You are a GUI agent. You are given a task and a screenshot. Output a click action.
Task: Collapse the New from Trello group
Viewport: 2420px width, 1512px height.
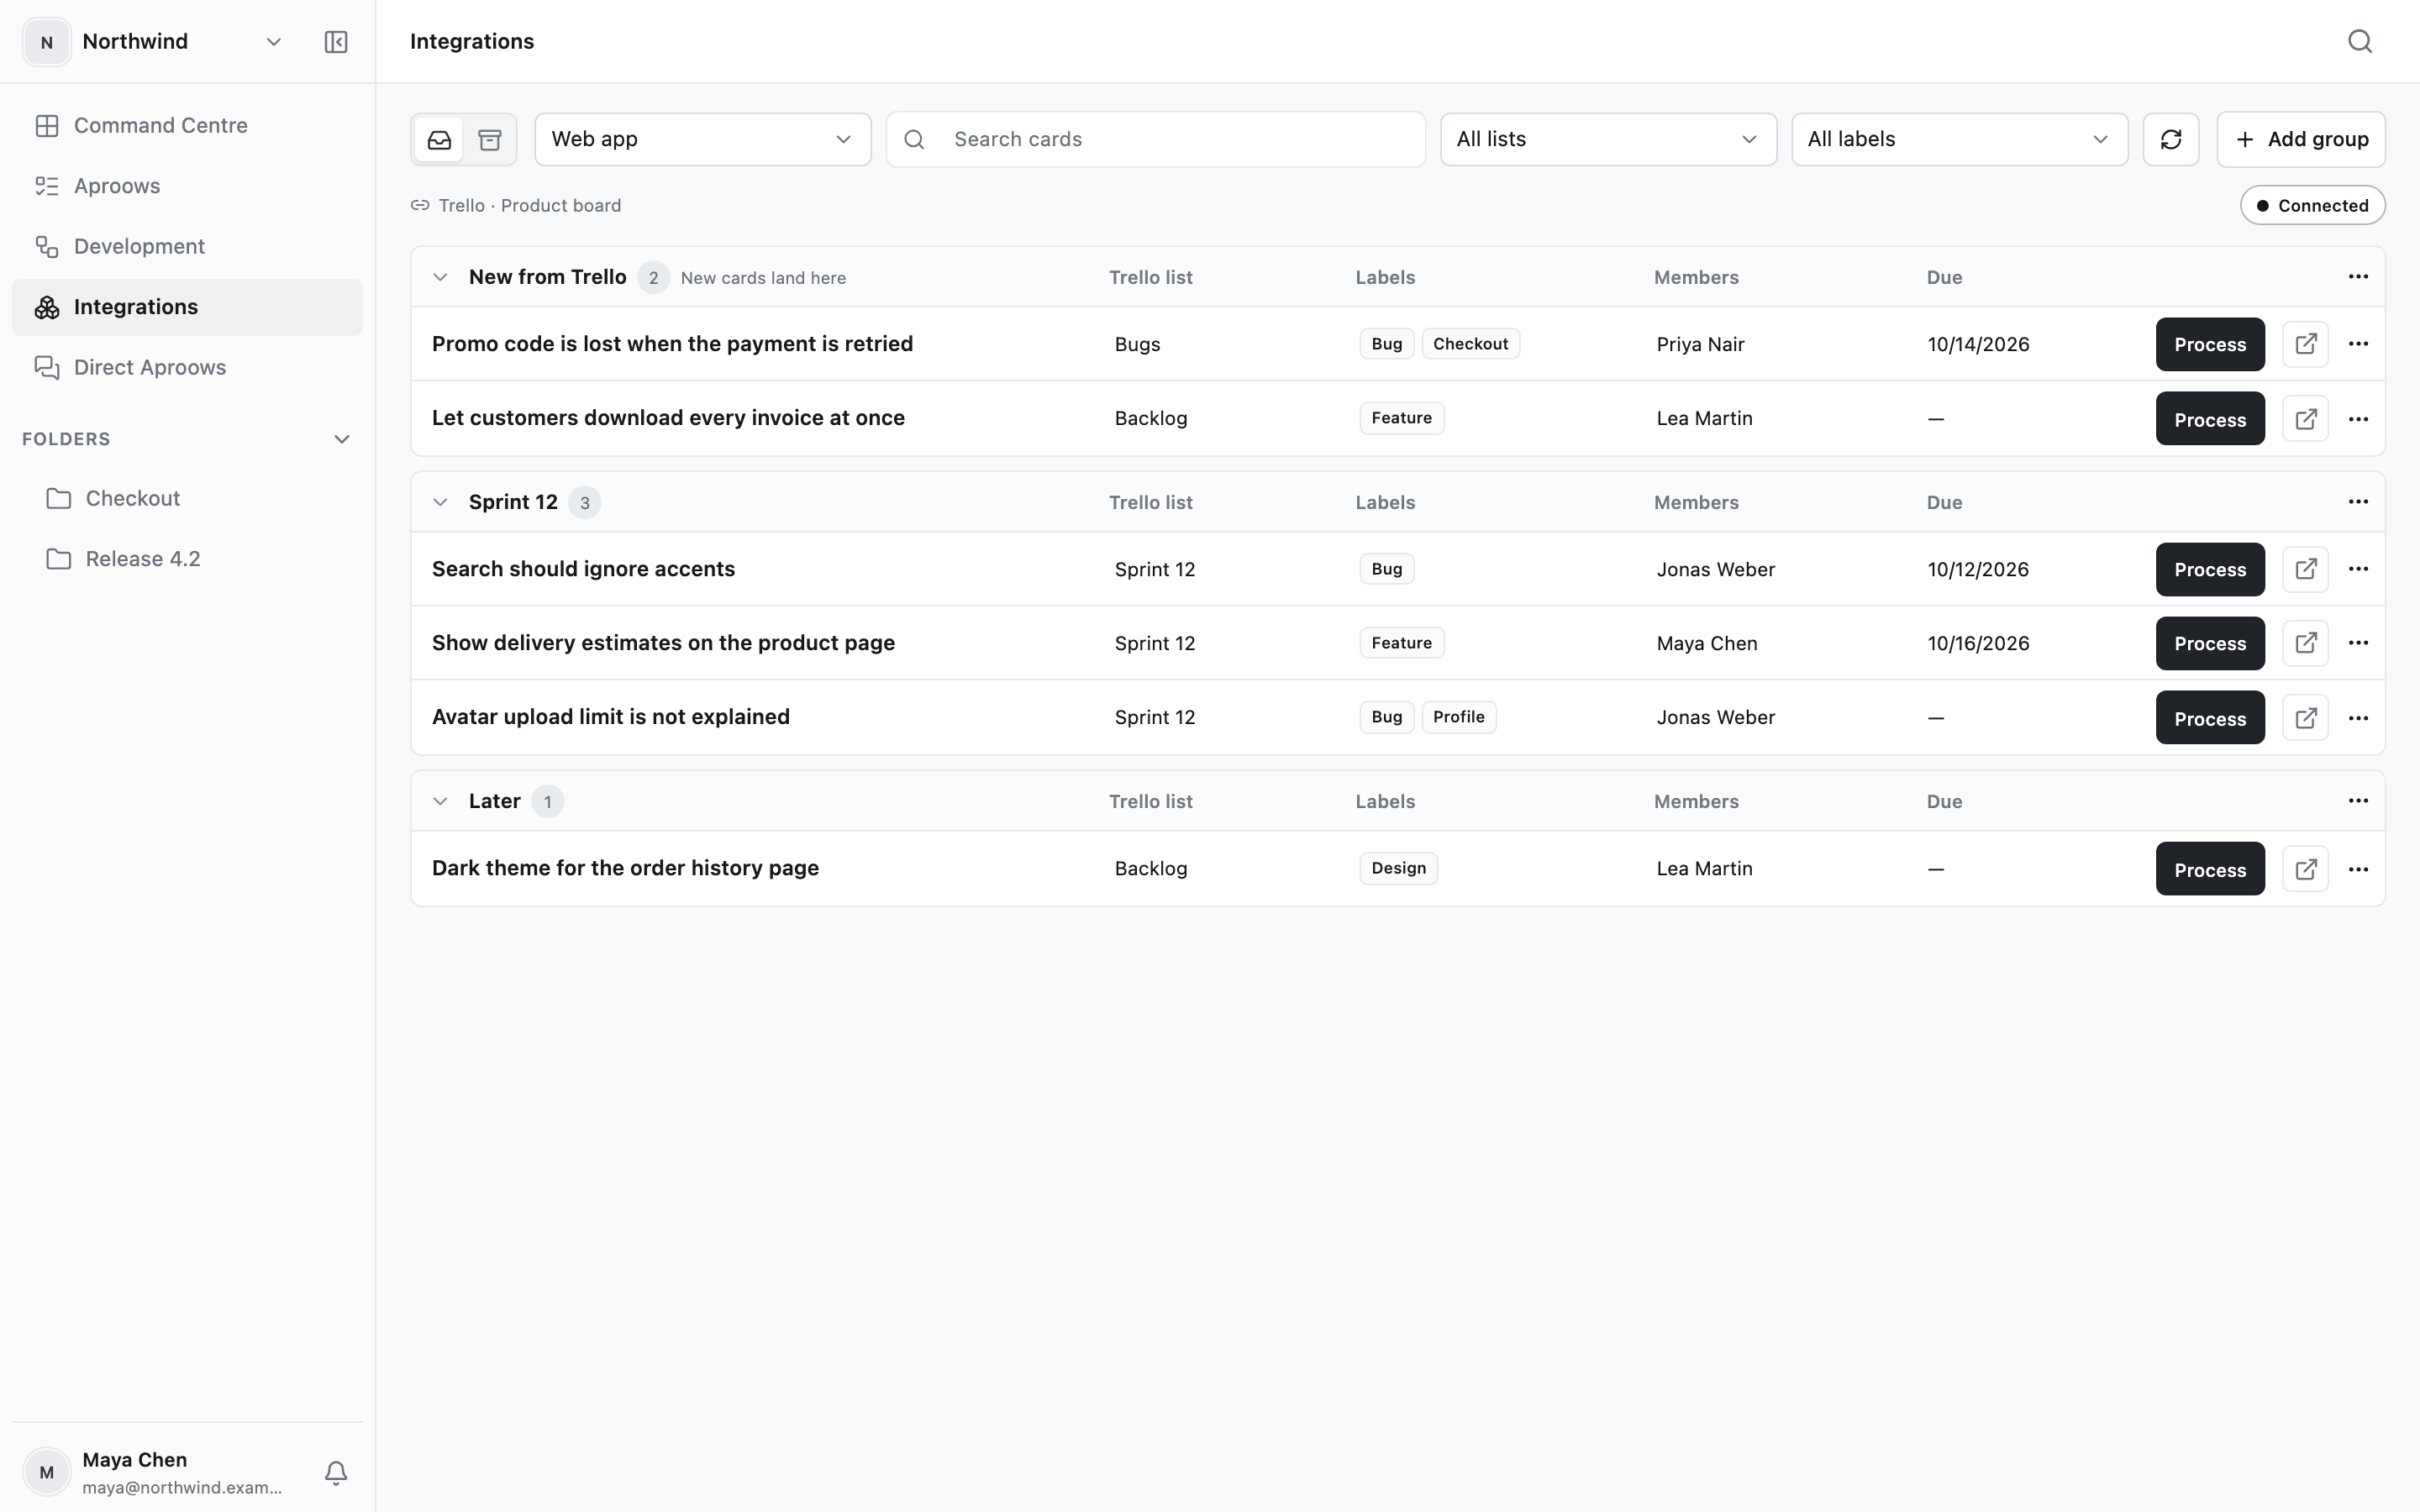440,277
